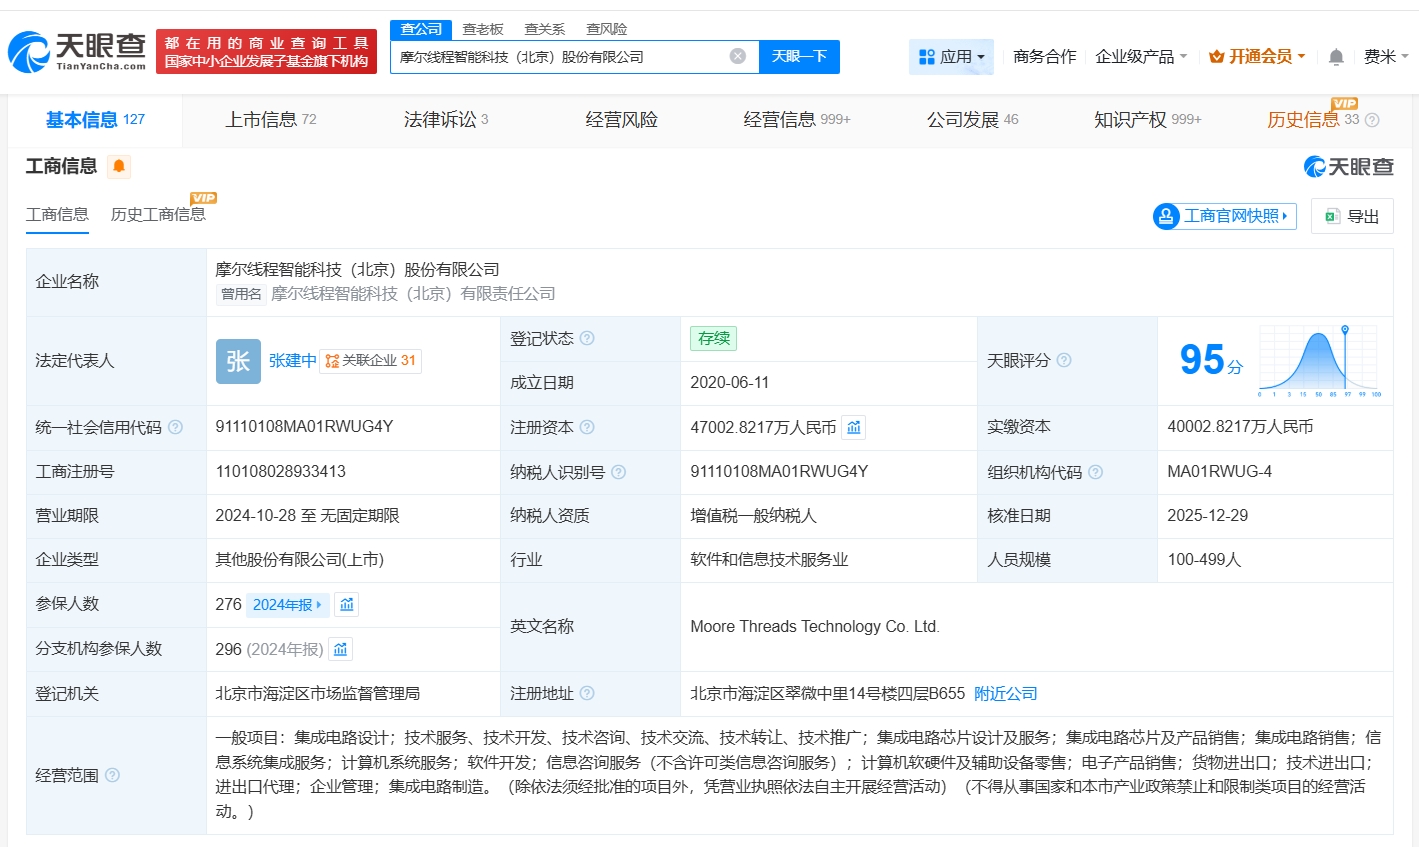Click the notification bell icon in header
Viewport: 1419px width, 847px height.
(x=1336, y=57)
